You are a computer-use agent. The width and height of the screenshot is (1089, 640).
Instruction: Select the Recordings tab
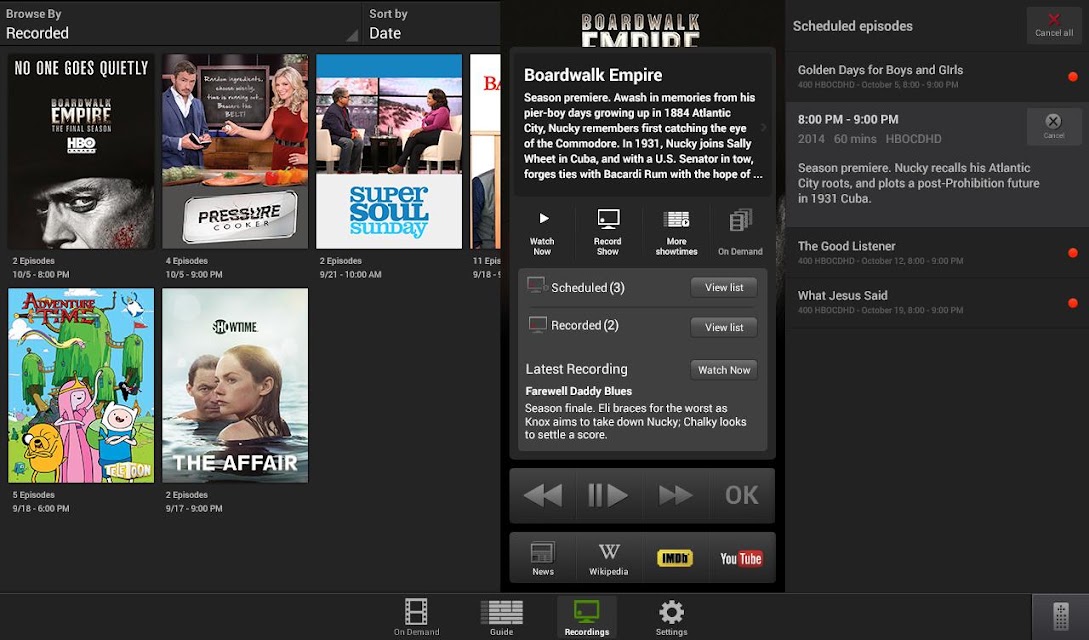[x=586, y=616]
